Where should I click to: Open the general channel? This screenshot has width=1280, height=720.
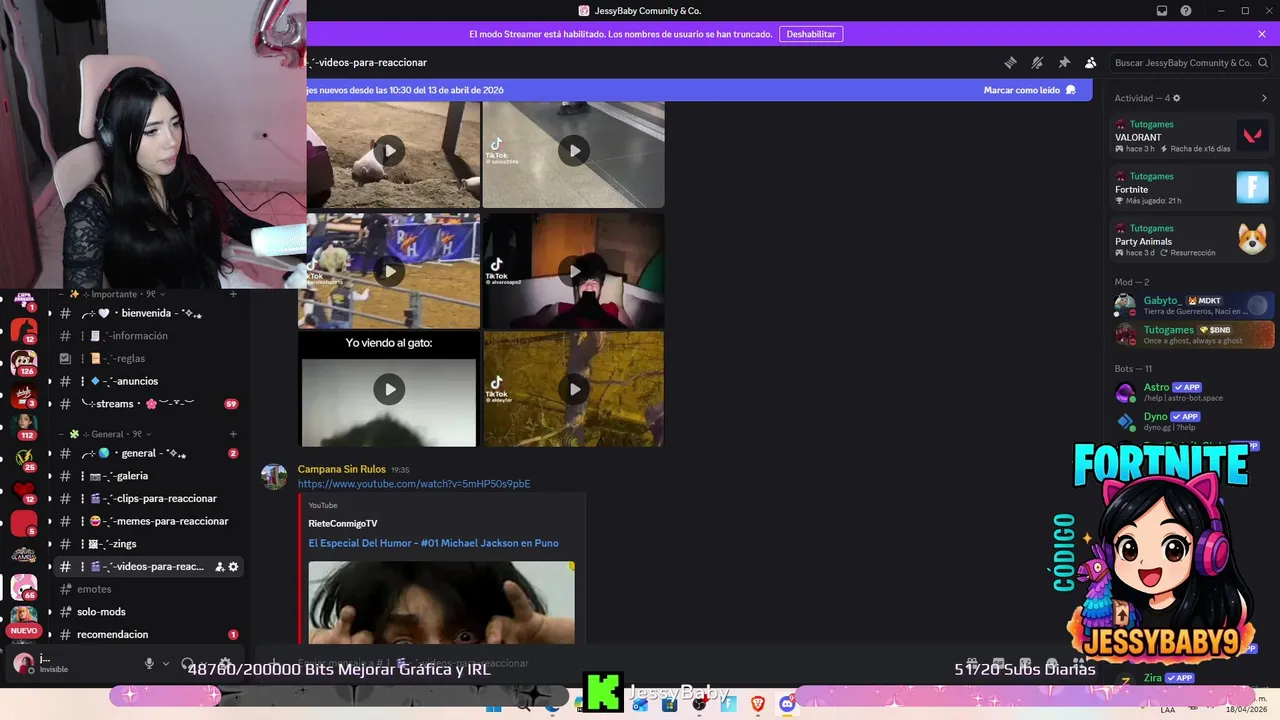click(x=148, y=453)
